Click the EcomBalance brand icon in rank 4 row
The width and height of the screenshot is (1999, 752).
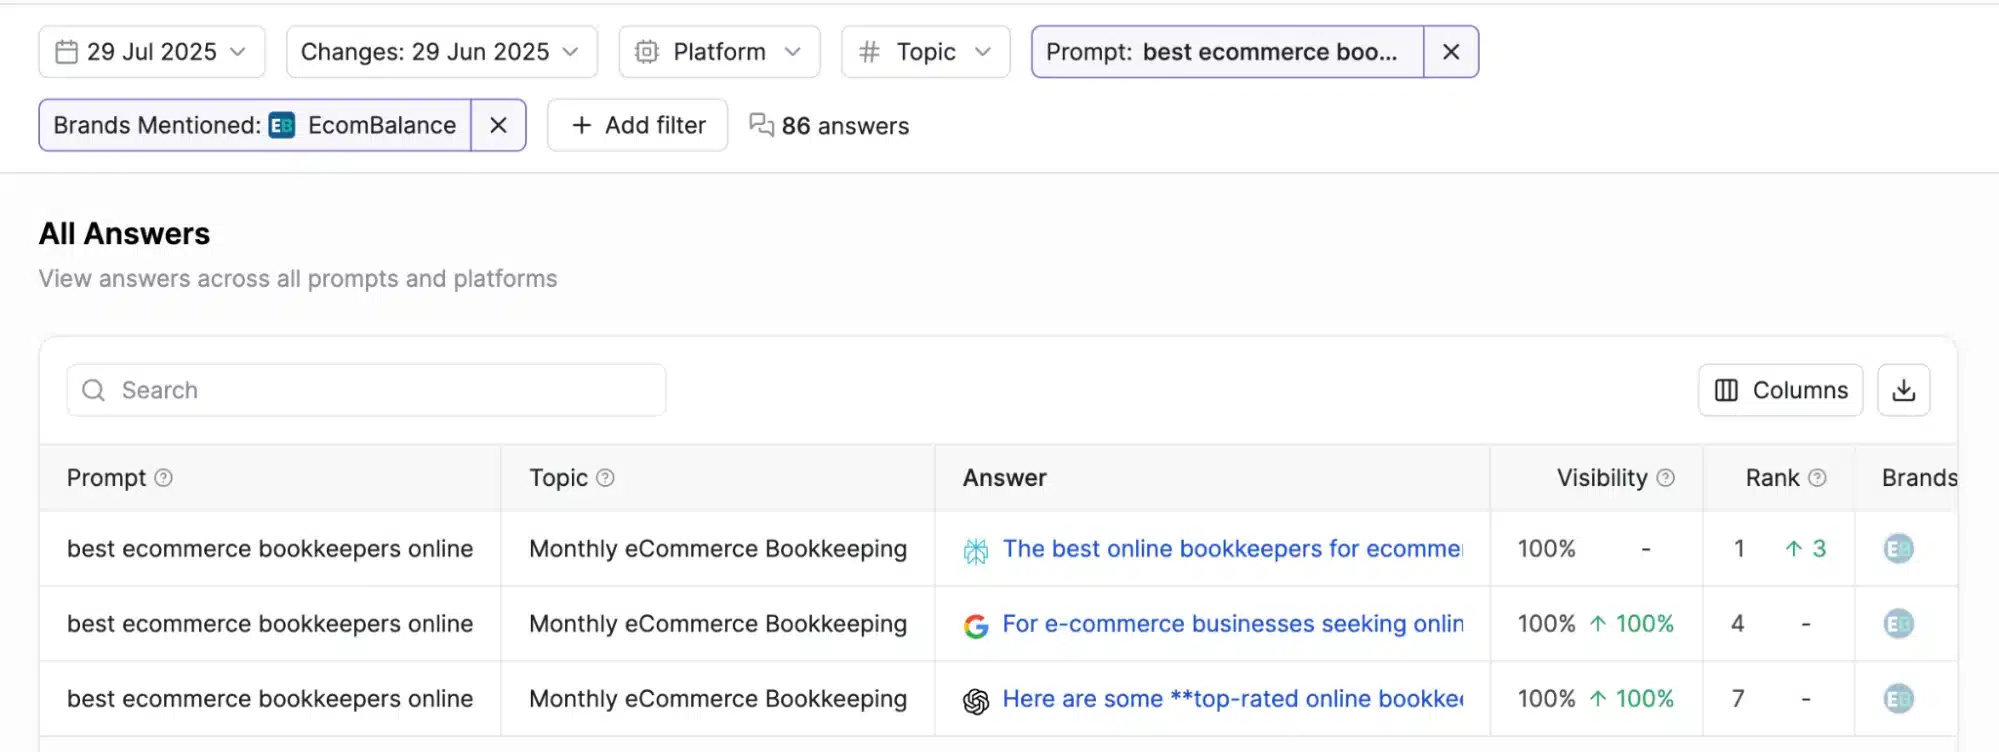pyautogui.click(x=1898, y=624)
